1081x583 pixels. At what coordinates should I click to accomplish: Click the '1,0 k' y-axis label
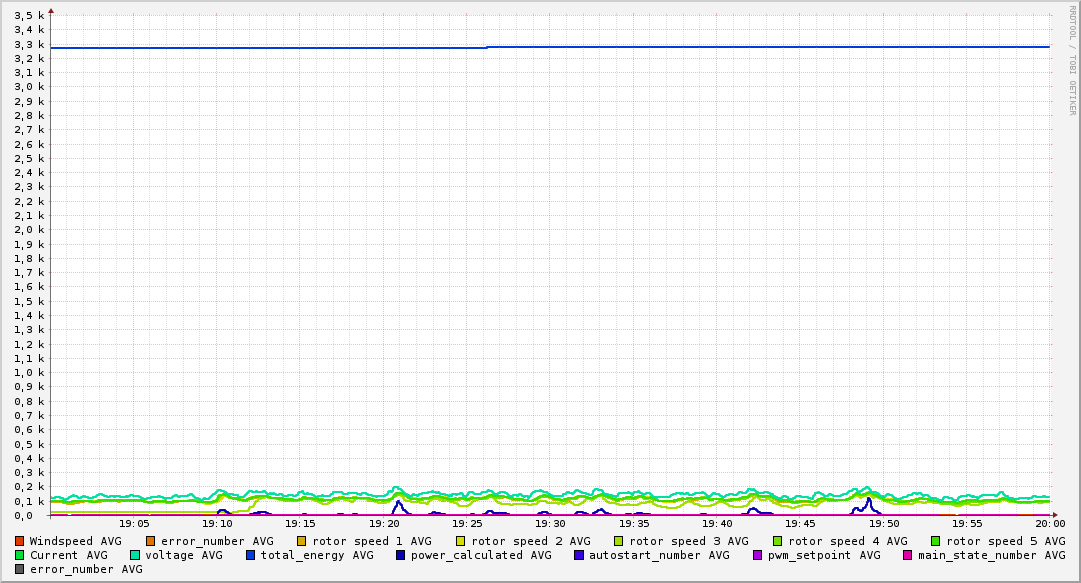point(29,373)
